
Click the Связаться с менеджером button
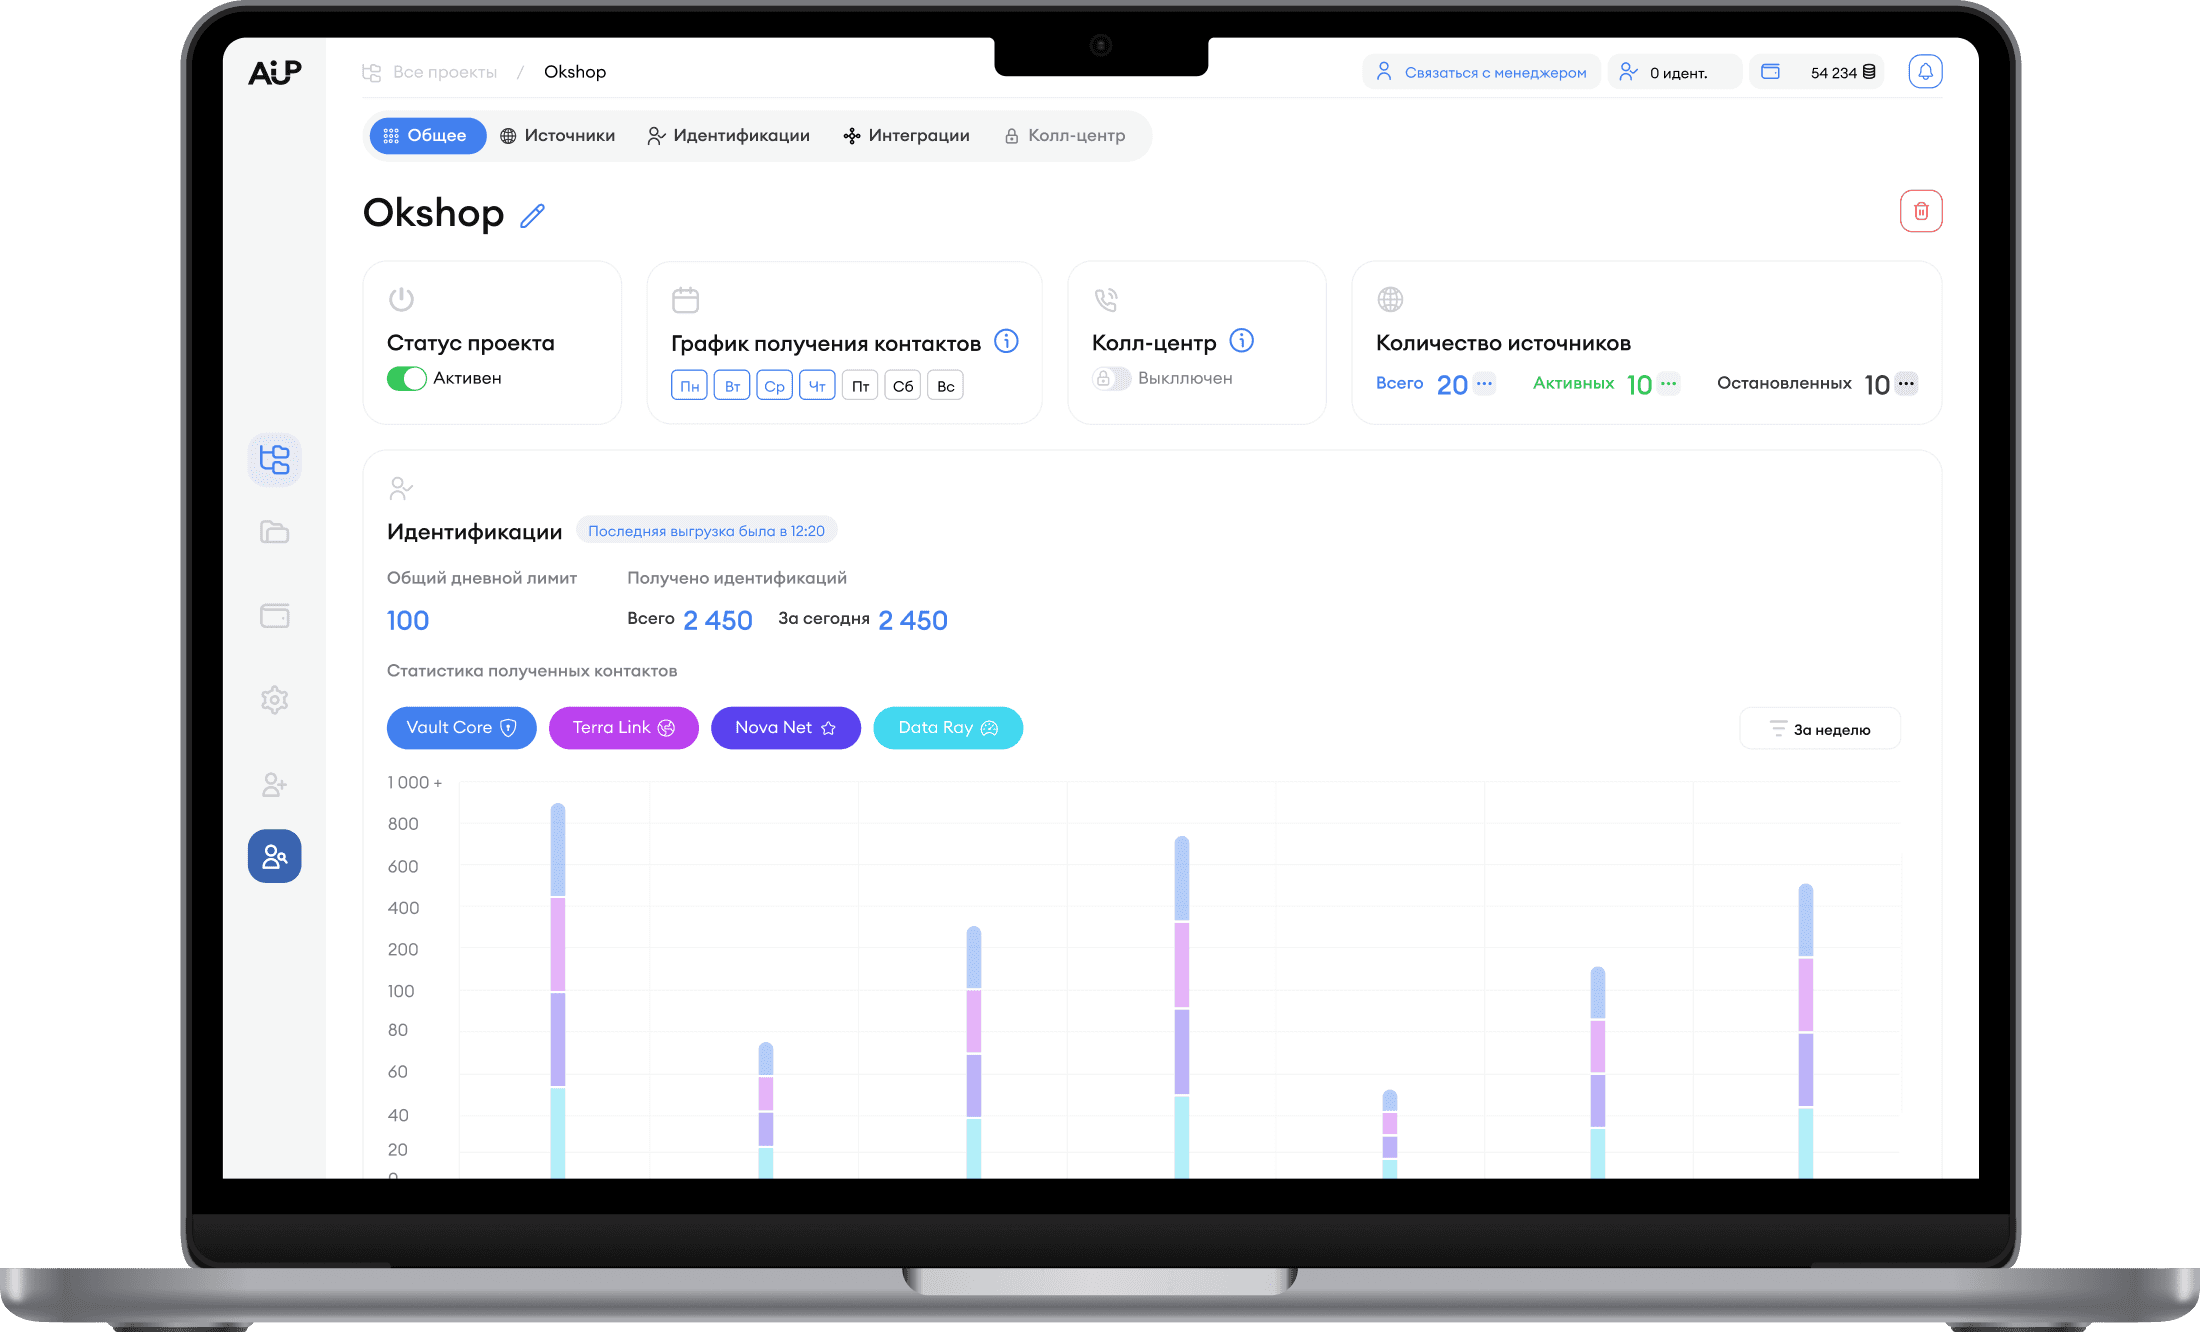pyautogui.click(x=1482, y=72)
